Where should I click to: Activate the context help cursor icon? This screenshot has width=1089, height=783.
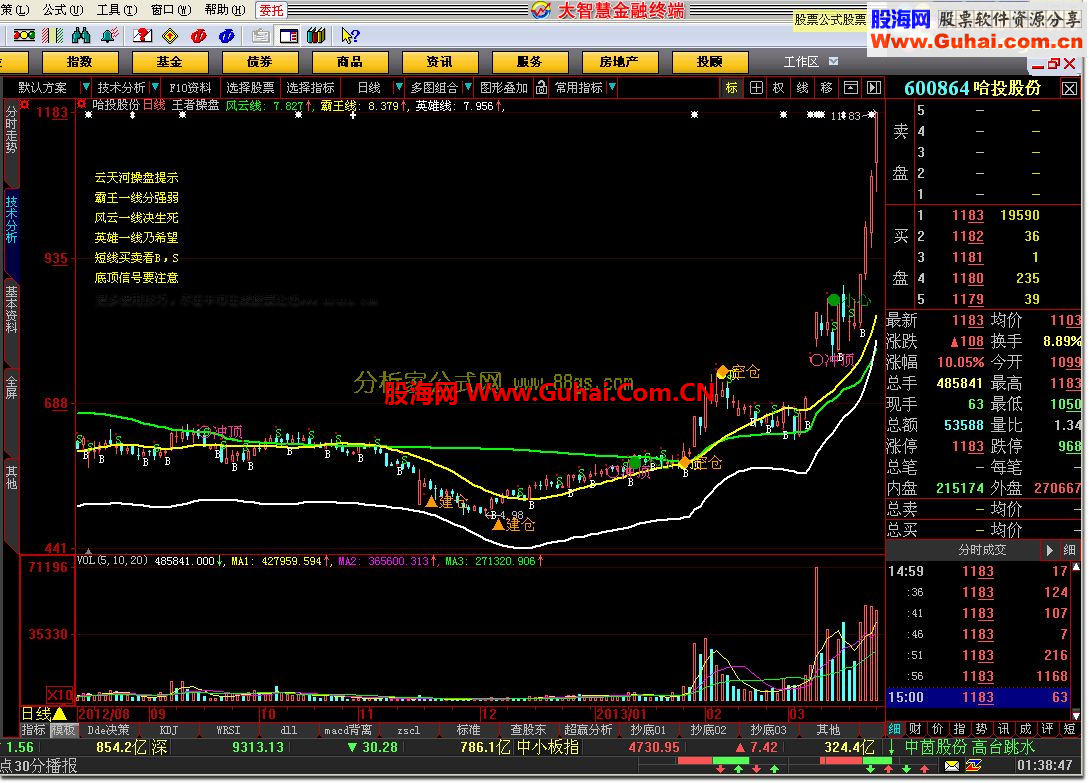tap(350, 35)
